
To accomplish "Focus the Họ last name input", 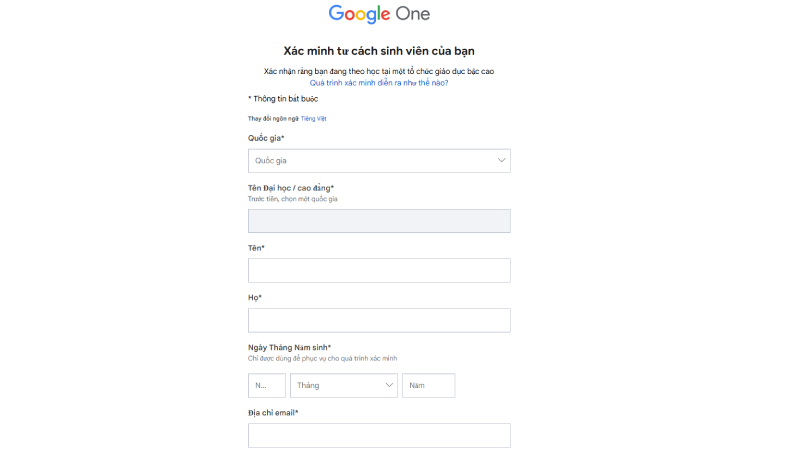I will 379,320.
